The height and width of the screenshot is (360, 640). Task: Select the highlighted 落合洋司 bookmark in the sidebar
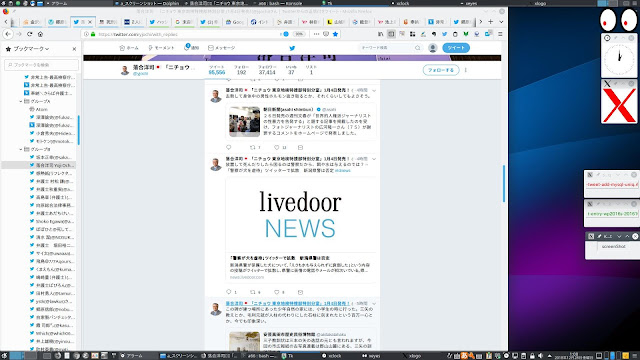[x=39, y=165]
